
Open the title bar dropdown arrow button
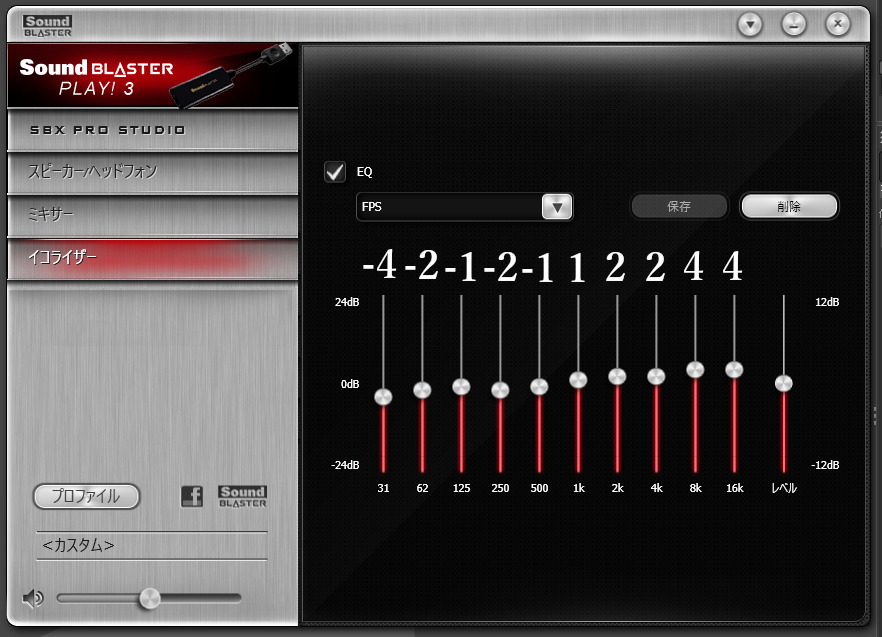pos(750,24)
